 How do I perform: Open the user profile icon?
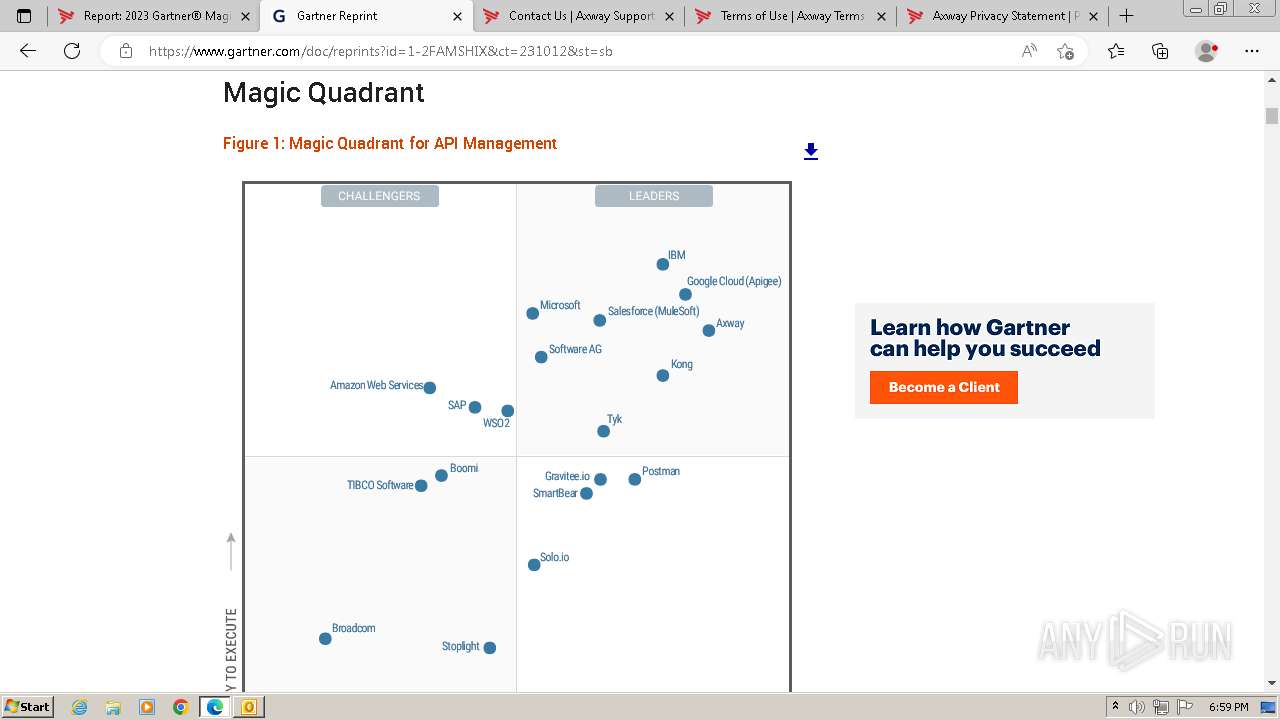(x=1206, y=51)
